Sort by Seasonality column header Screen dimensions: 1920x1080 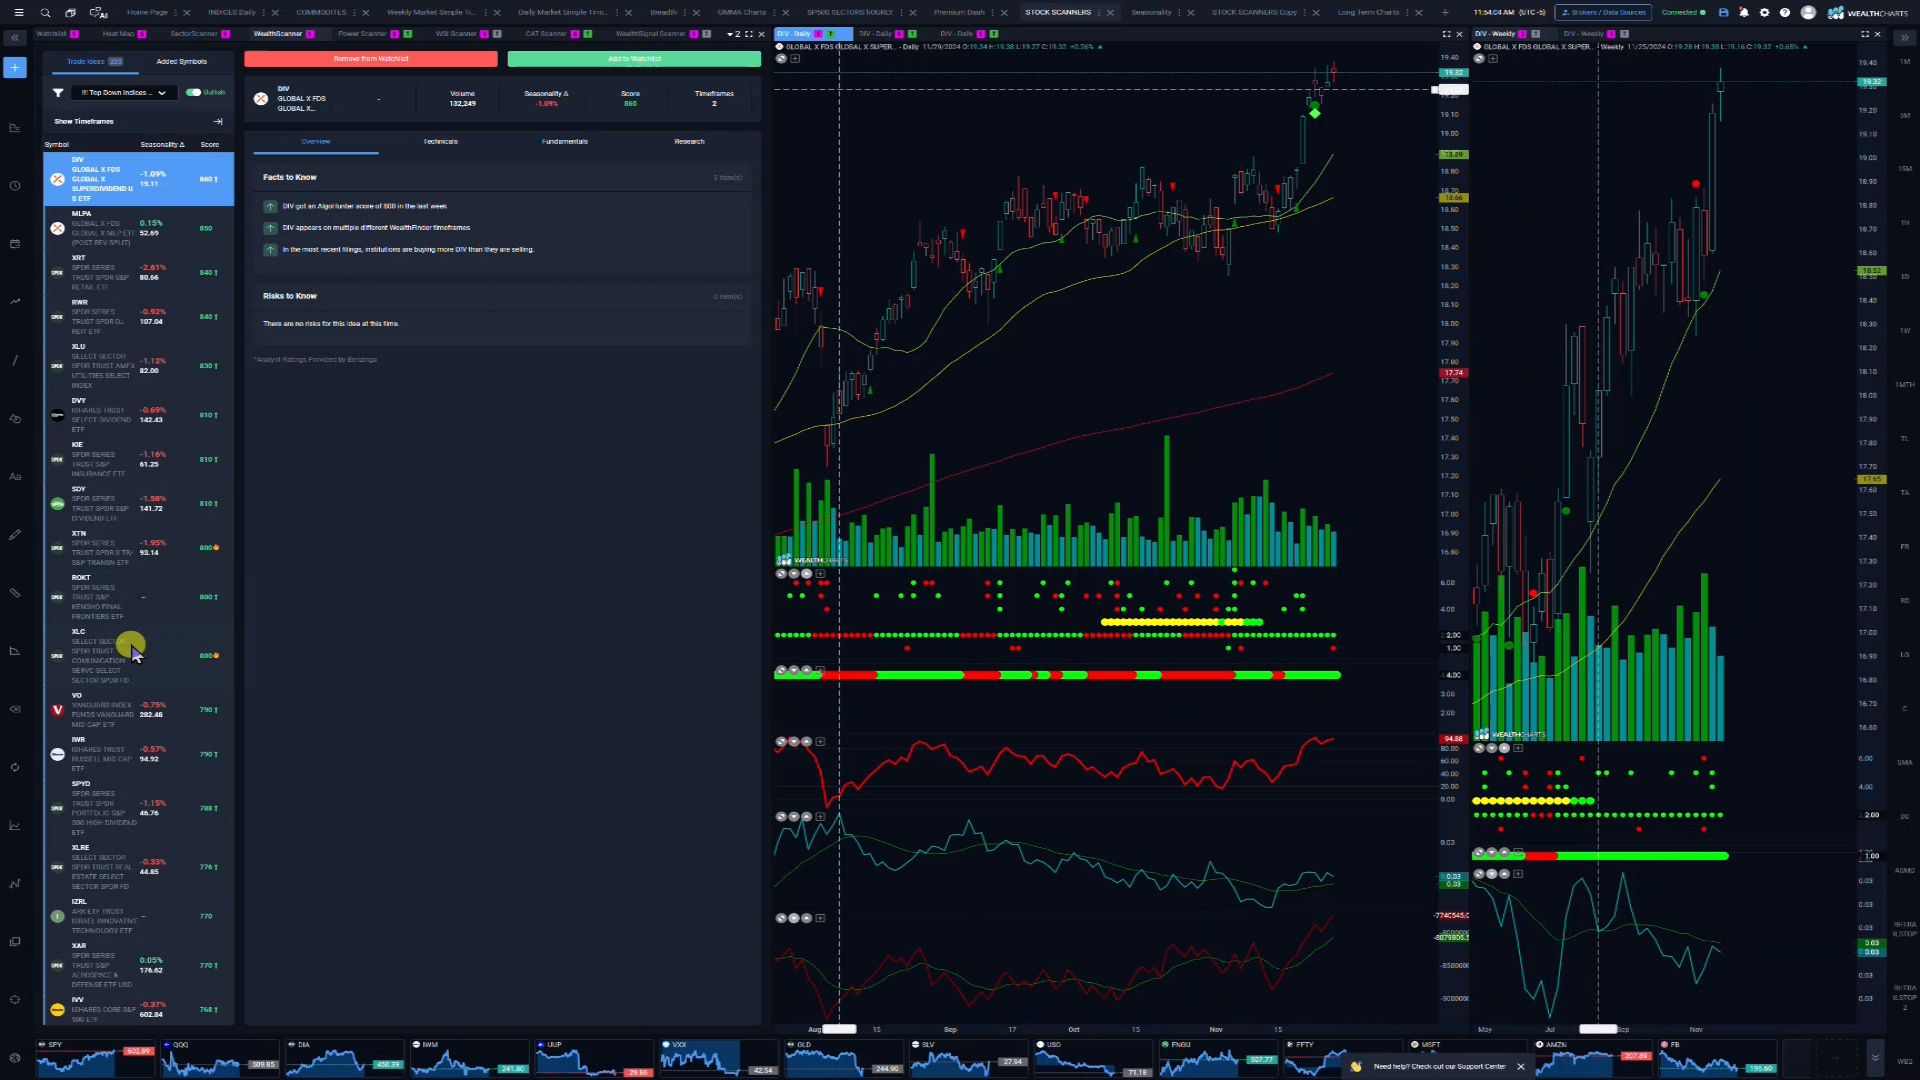tap(162, 145)
